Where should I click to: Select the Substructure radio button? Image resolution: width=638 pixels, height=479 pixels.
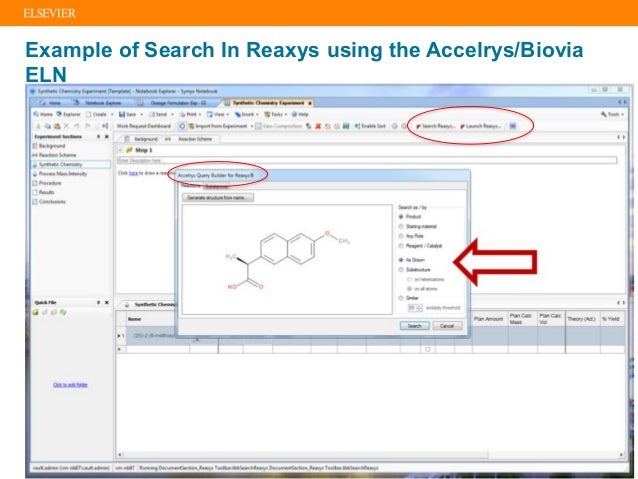(401, 269)
